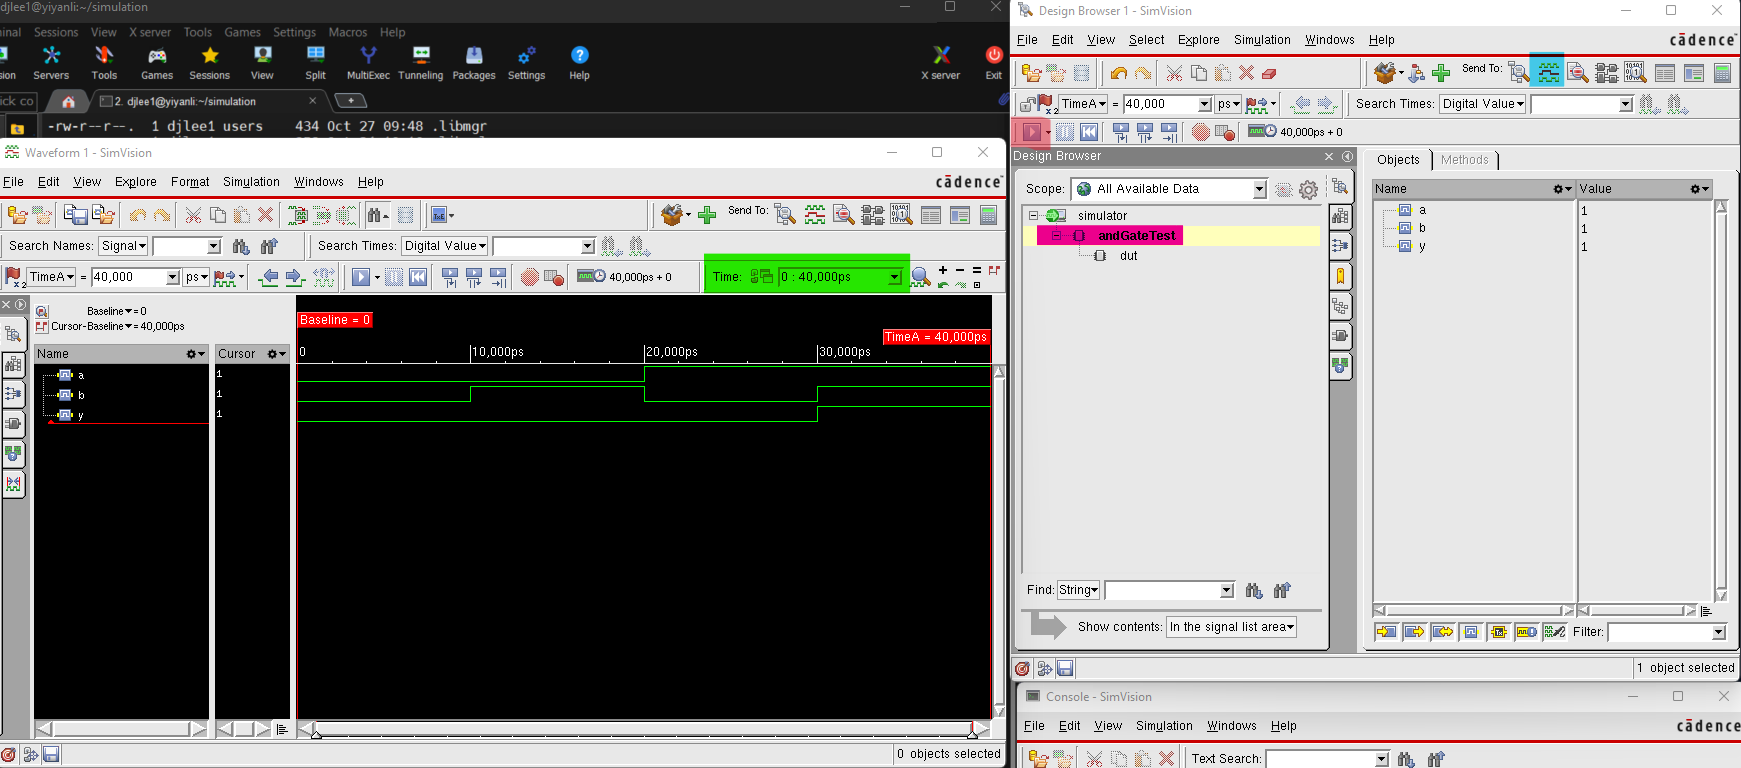This screenshot has width=1741, height=768.
Task: Open the Scope dropdown showing All Available Data
Action: click(1259, 189)
